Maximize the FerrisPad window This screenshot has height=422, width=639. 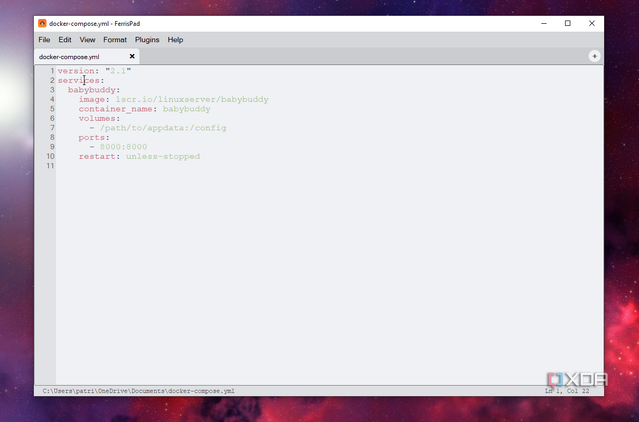[567, 23]
